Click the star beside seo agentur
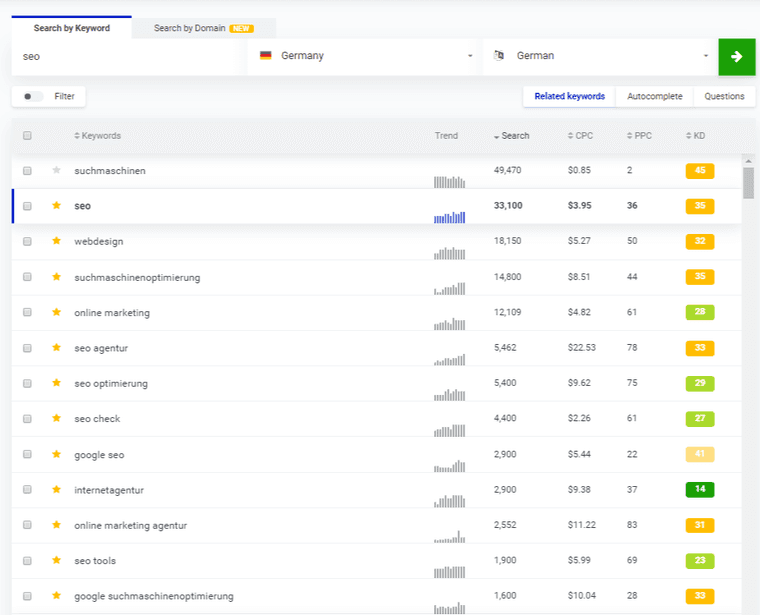 [x=56, y=347]
